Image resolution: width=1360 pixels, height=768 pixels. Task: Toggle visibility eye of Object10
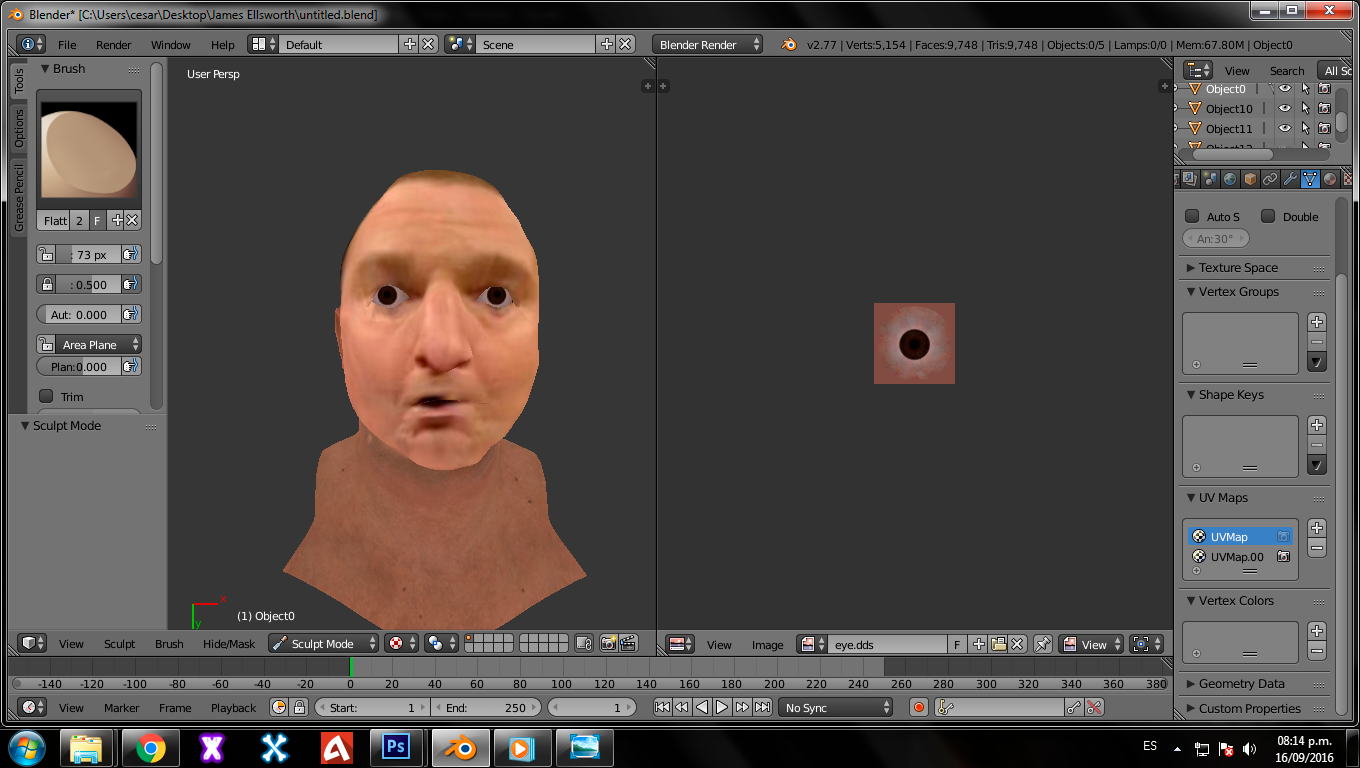click(1285, 108)
